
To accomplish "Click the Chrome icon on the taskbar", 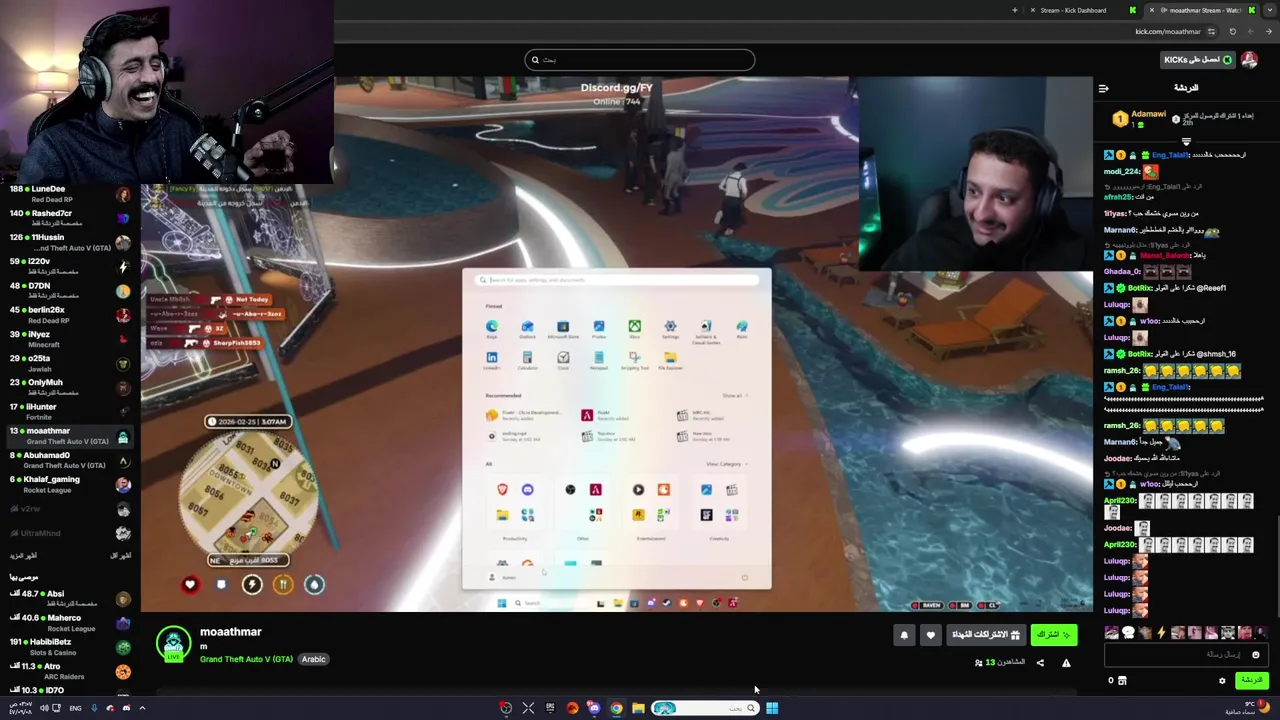I will tap(616, 708).
